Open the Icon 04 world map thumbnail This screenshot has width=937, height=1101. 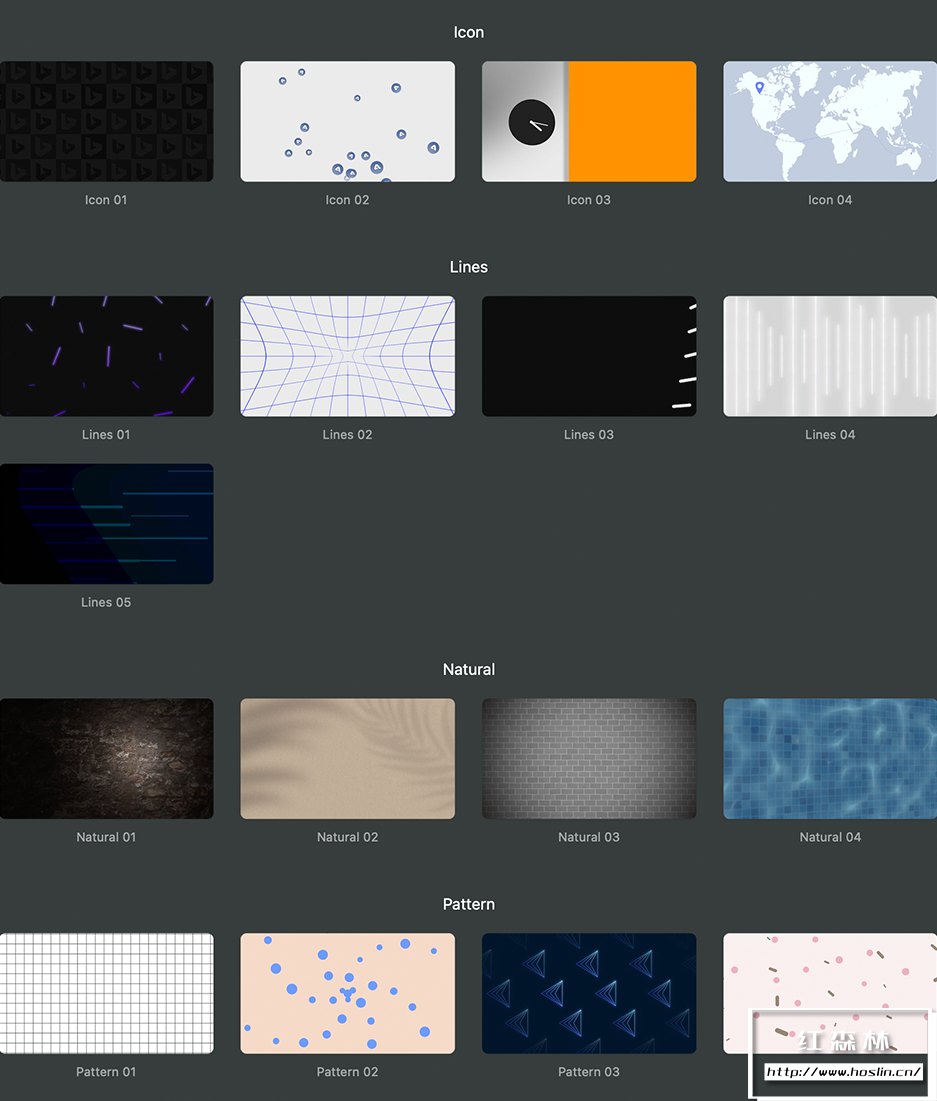tap(830, 121)
